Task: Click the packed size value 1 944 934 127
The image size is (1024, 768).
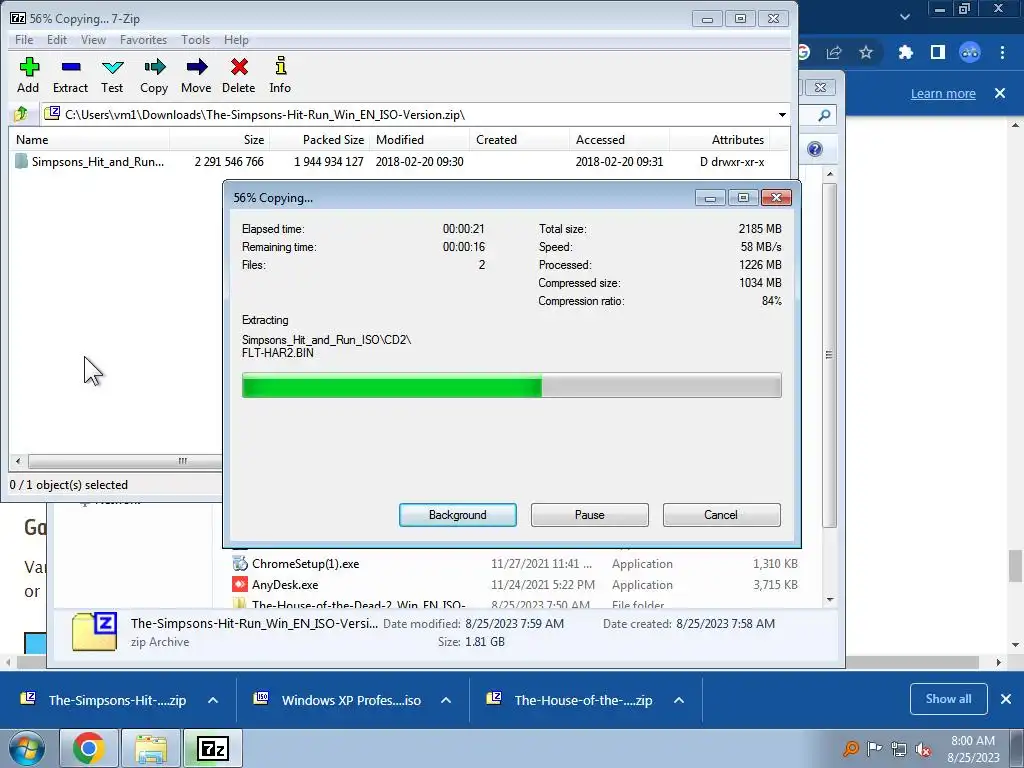Action: click(x=328, y=161)
